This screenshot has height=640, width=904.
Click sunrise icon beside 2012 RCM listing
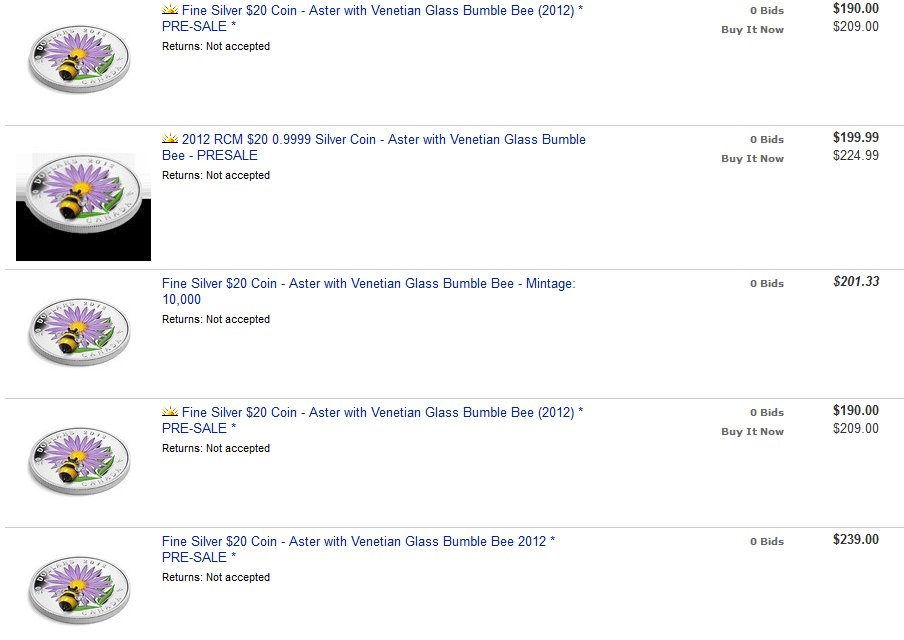tap(170, 138)
